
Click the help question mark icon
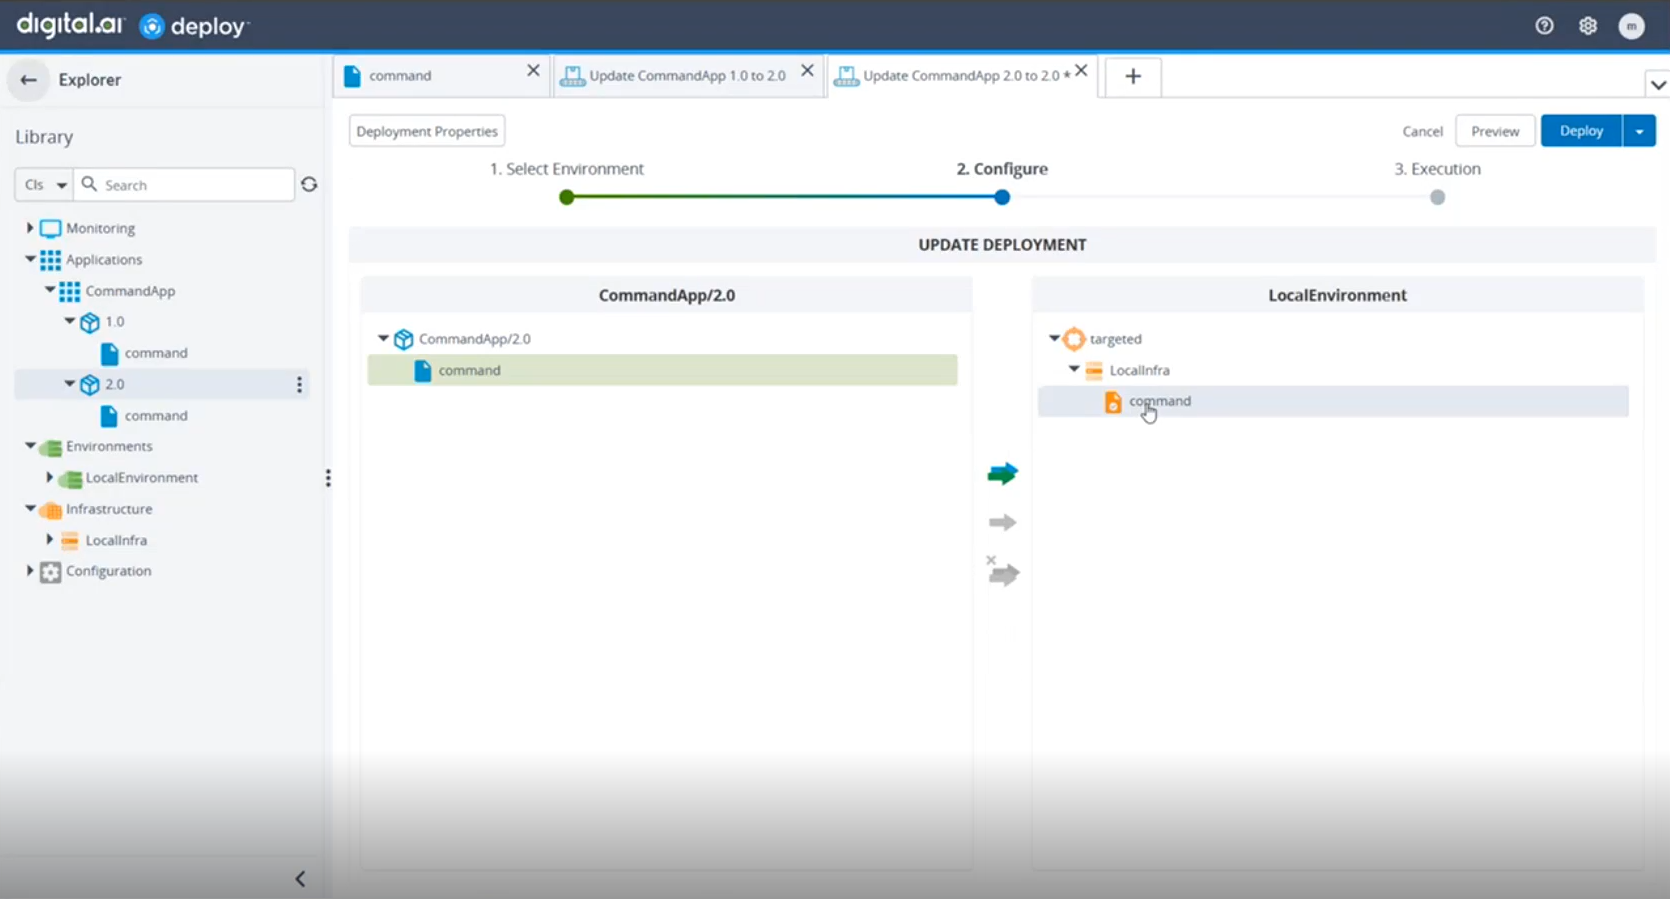(x=1544, y=26)
